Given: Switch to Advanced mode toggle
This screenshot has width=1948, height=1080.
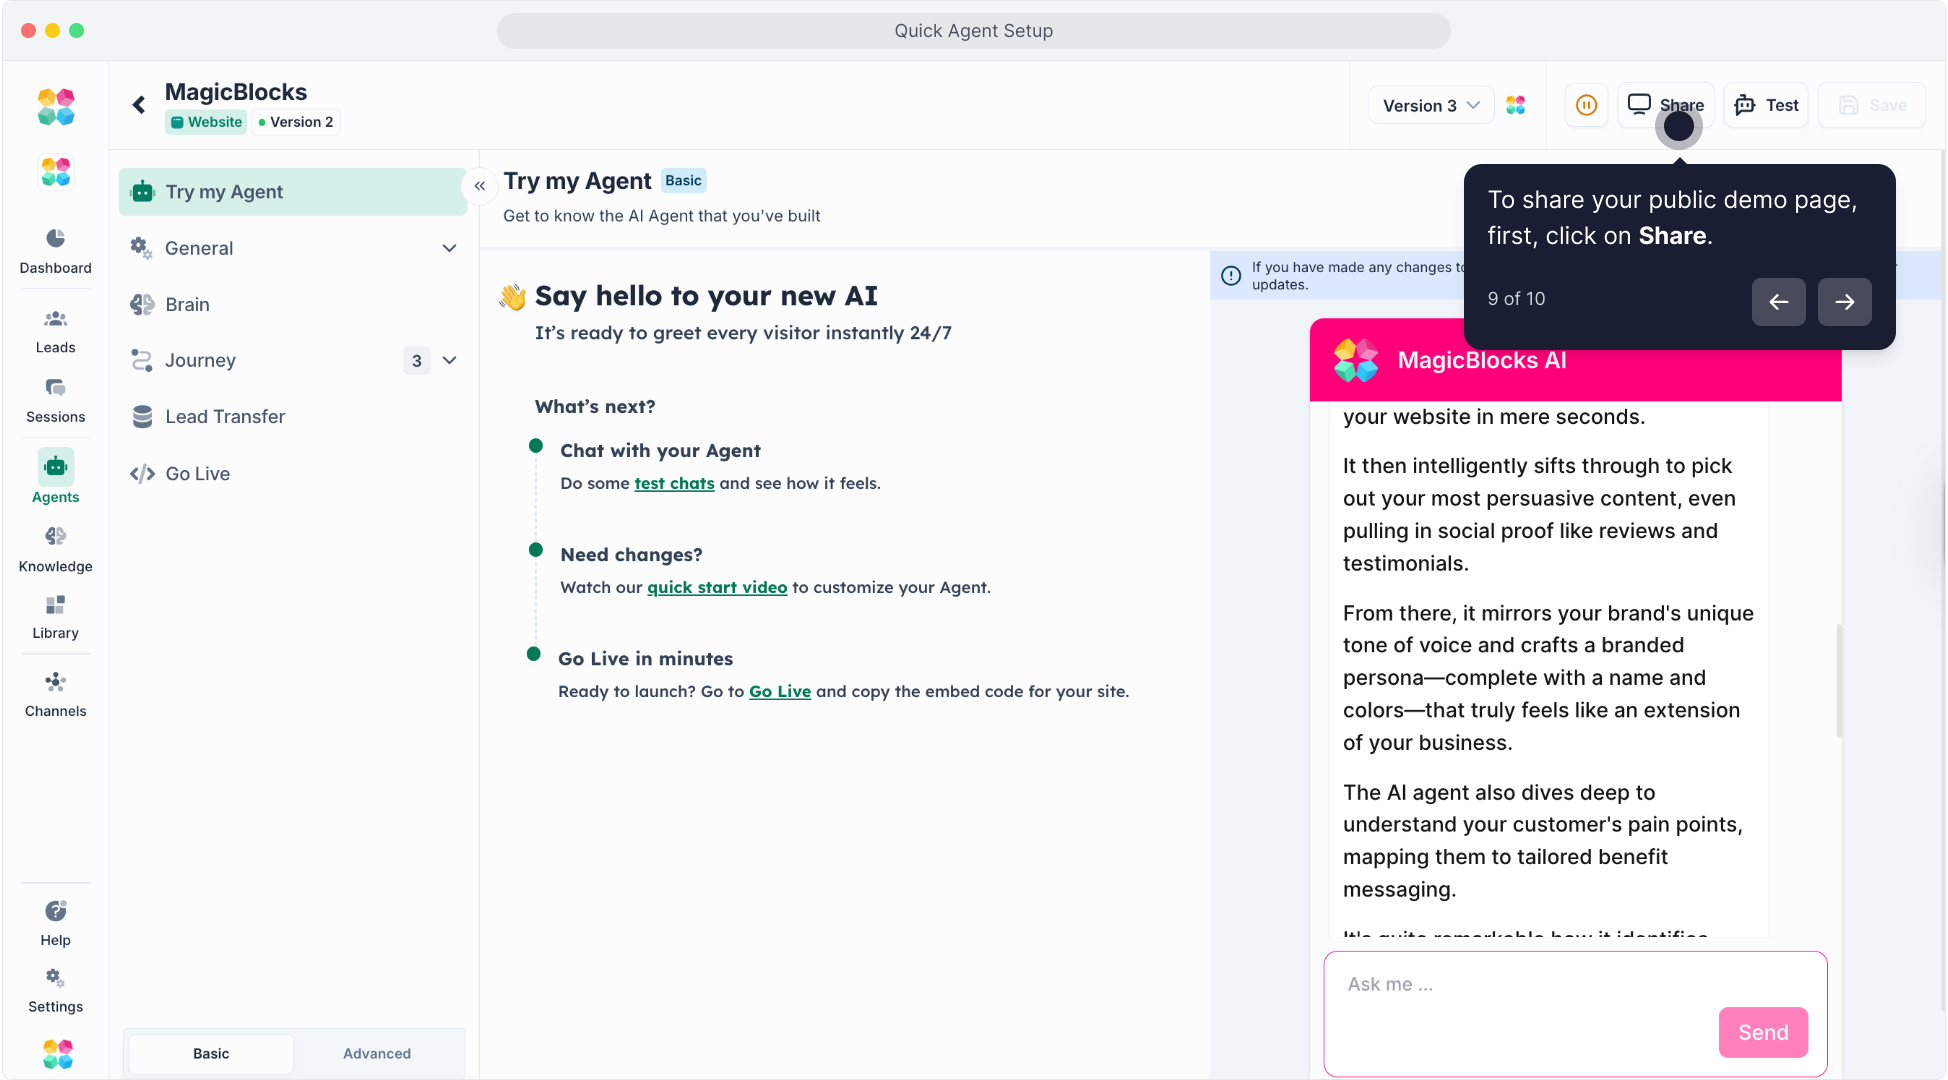Looking at the screenshot, I should tap(377, 1053).
